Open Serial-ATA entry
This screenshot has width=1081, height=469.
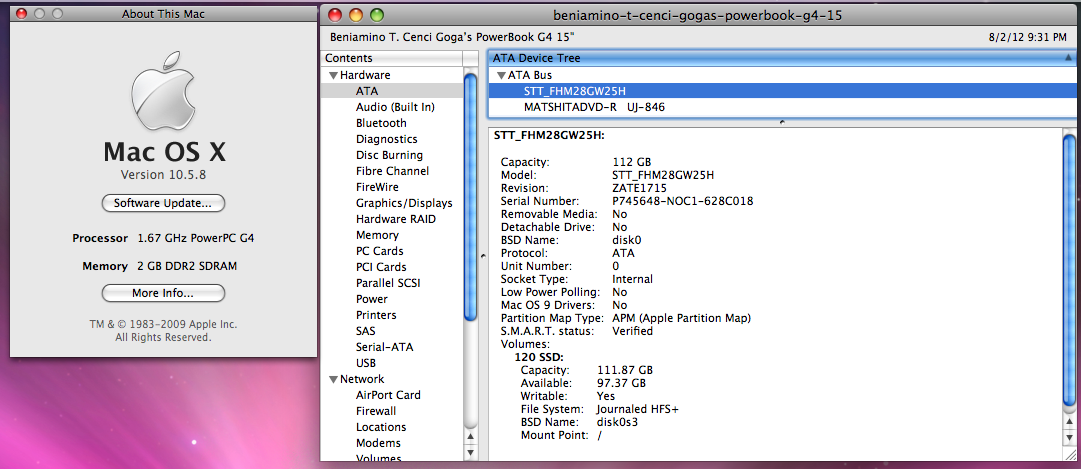(385, 347)
